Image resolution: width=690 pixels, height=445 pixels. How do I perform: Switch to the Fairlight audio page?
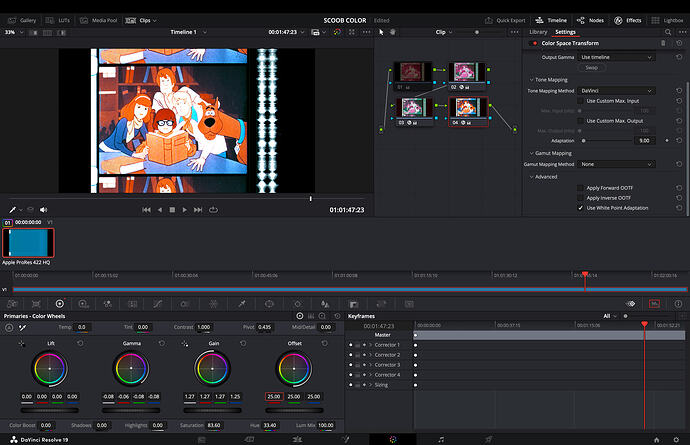[441, 438]
